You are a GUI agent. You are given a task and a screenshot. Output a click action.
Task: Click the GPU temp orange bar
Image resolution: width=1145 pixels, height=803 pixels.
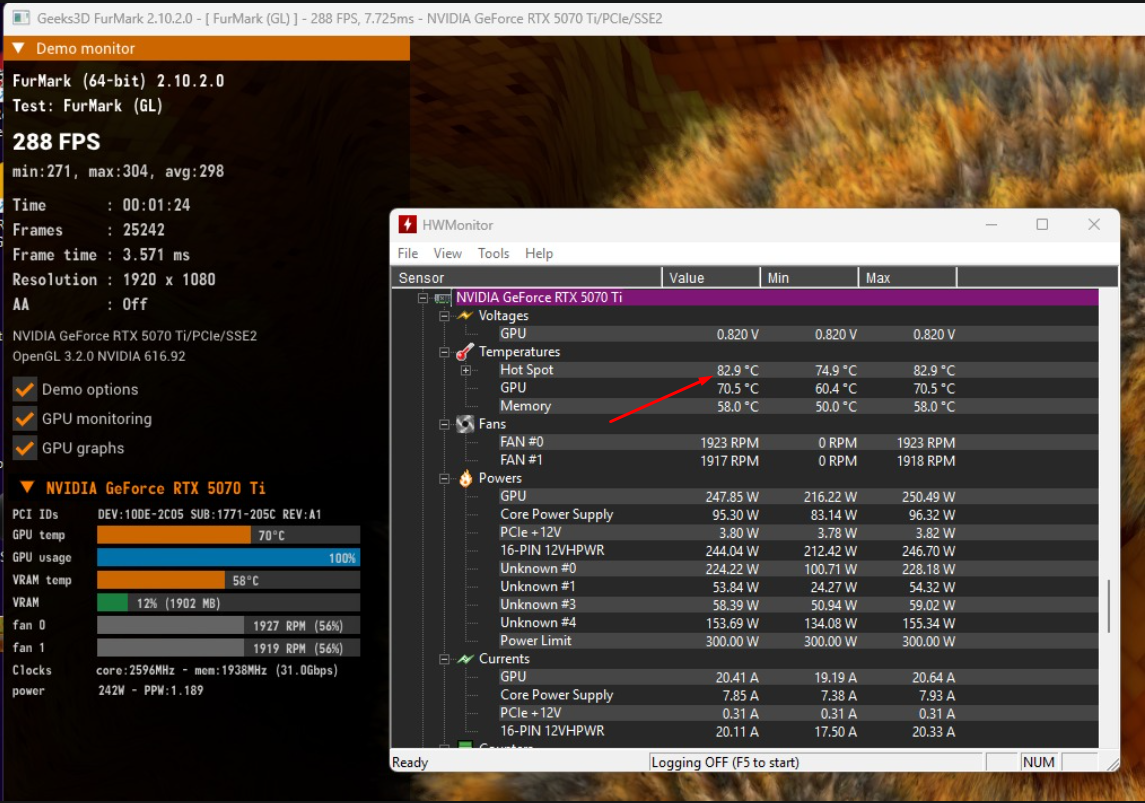click(174, 535)
